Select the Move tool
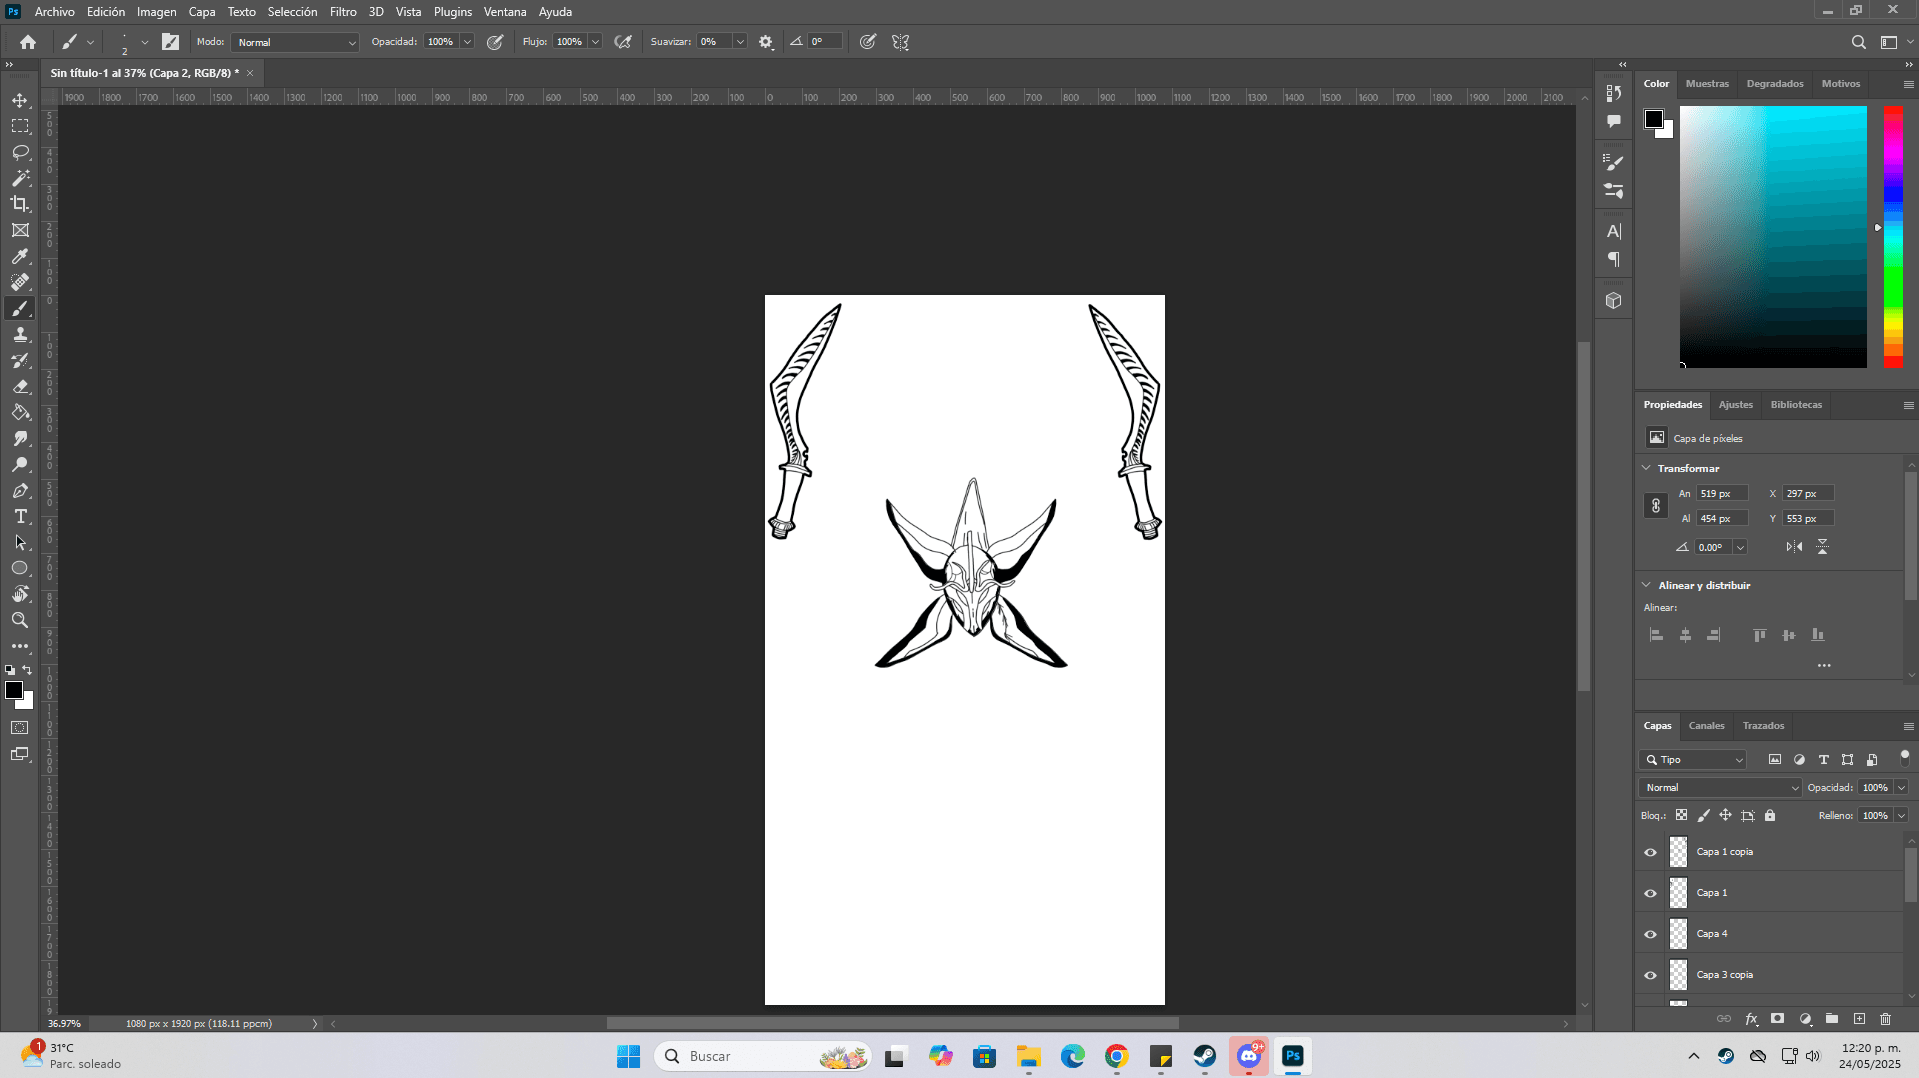Screen dimensions: 1919x1078 (20, 100)
